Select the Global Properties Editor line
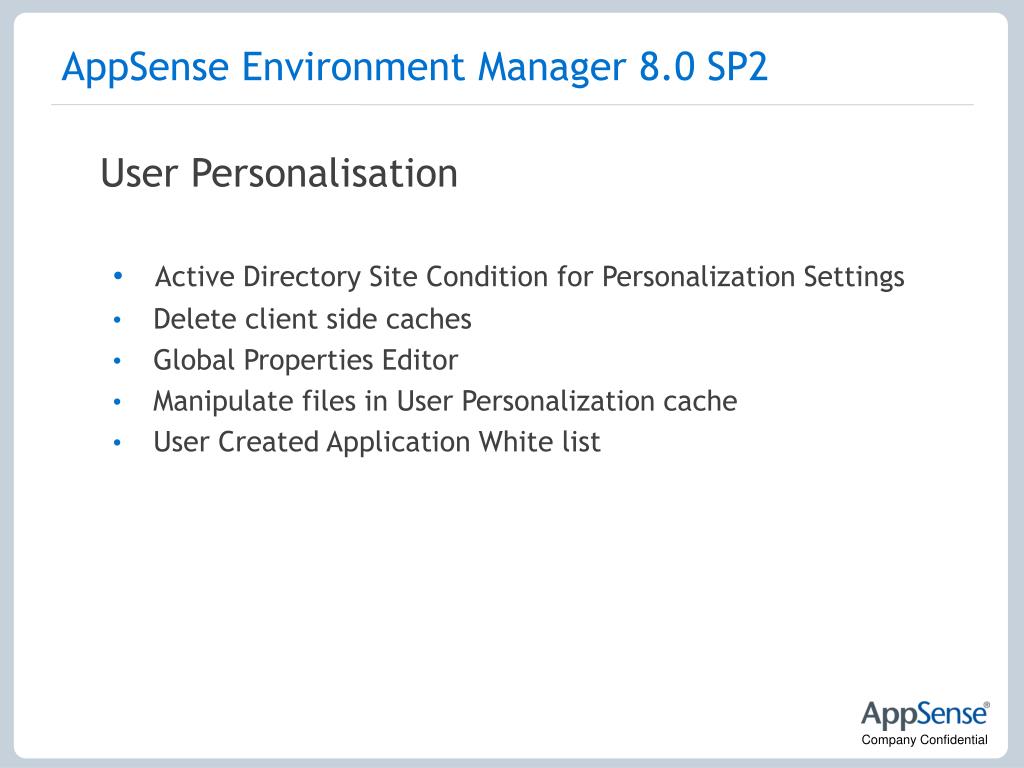This screenshot has height=768, width=1024. point(306,360)
